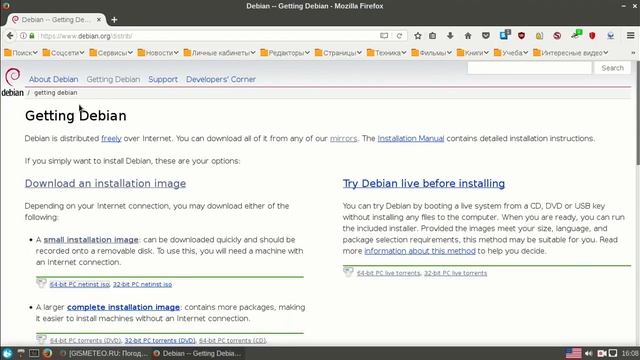The image size is (640, 360).
Task: Open the 'small installation image' link
Action: 91,240
